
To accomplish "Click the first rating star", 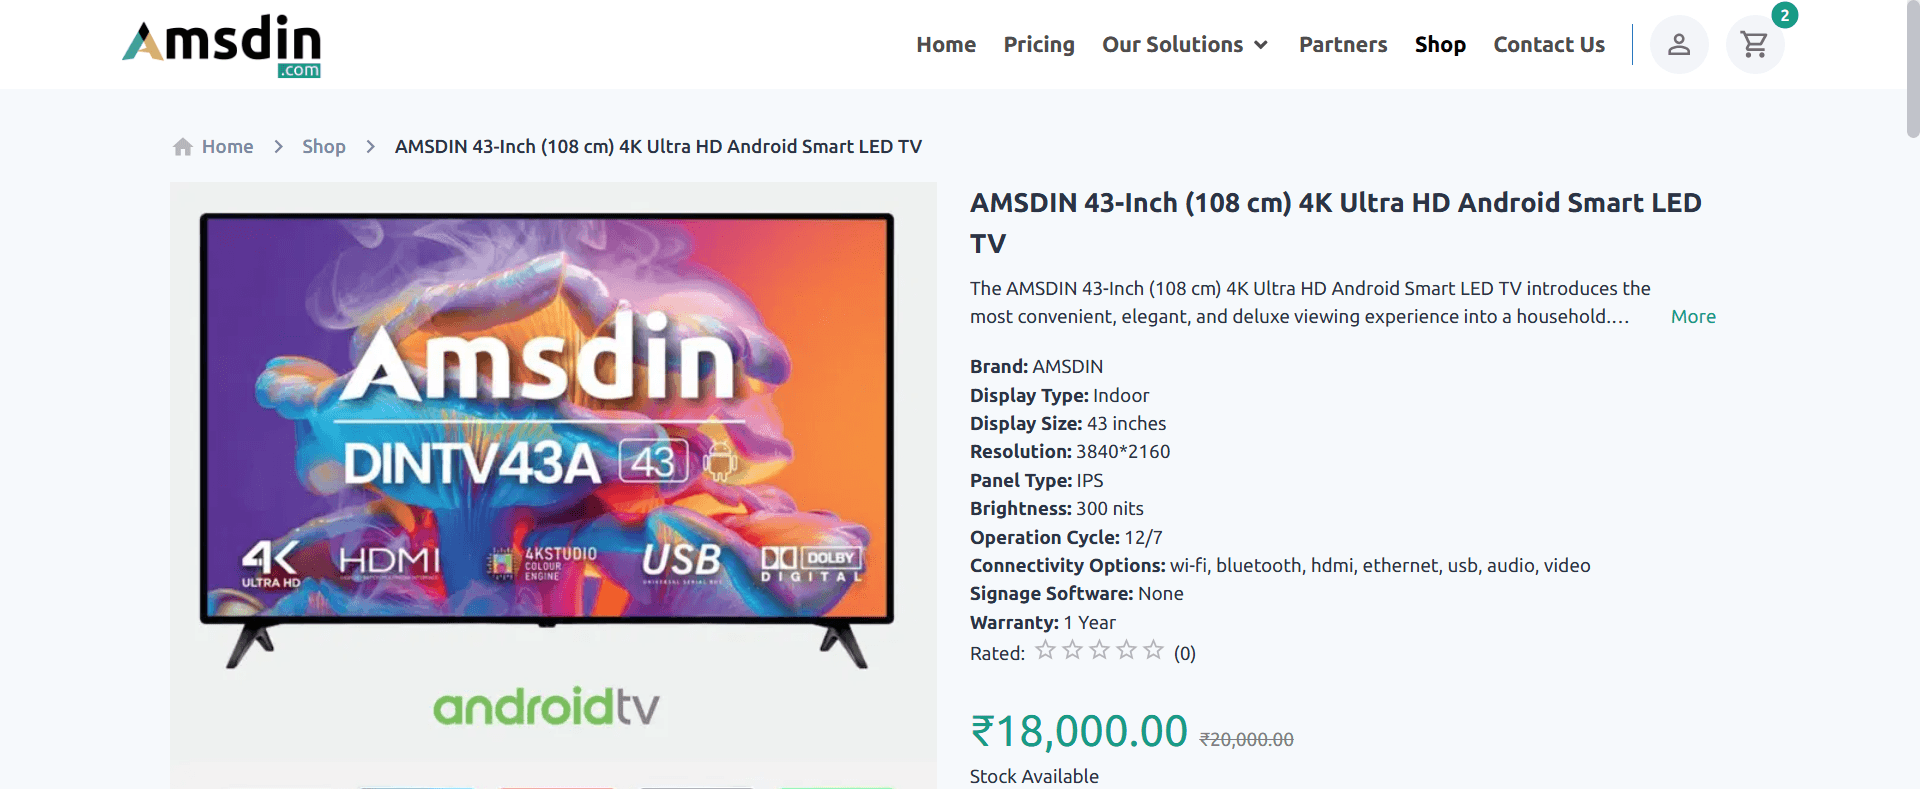I will click(x=1045, y=650).
